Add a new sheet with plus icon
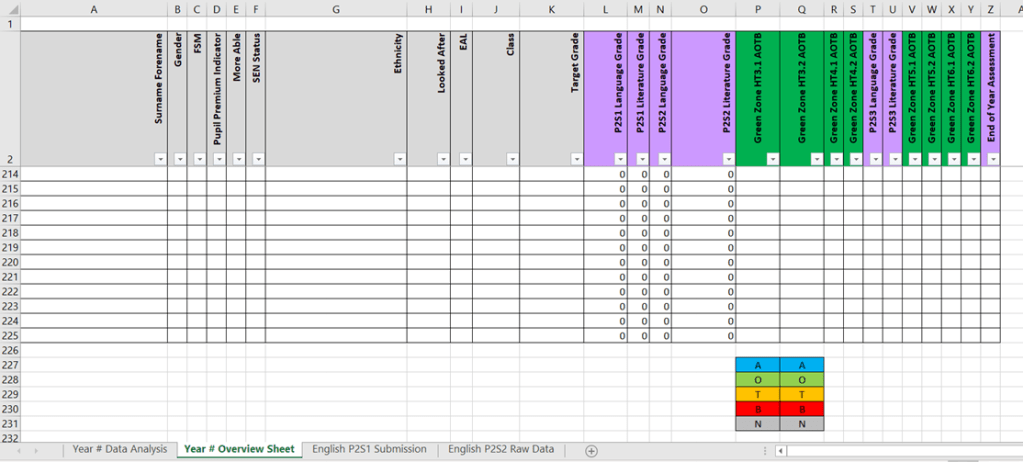This screenshot has height=462, width=1023. pyautogui.click(x=591, y=451)
